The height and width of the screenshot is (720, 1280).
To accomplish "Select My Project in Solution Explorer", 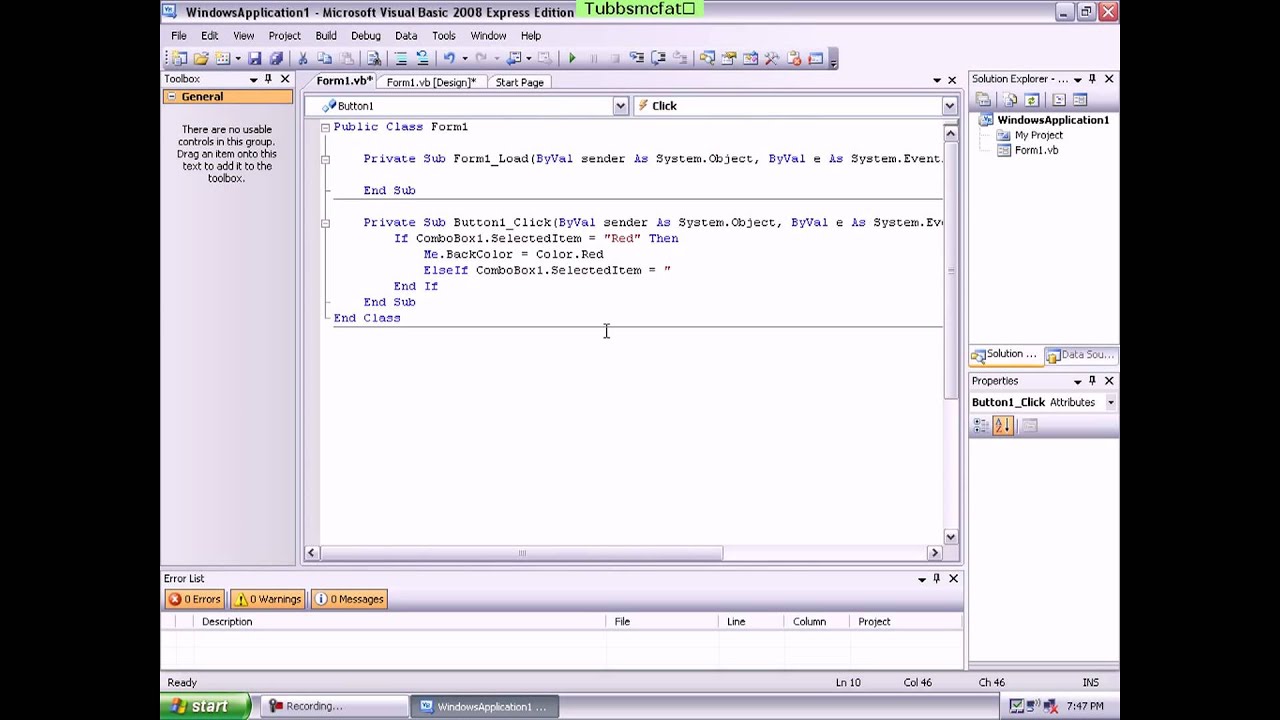I will click(x=1038, y=135).
